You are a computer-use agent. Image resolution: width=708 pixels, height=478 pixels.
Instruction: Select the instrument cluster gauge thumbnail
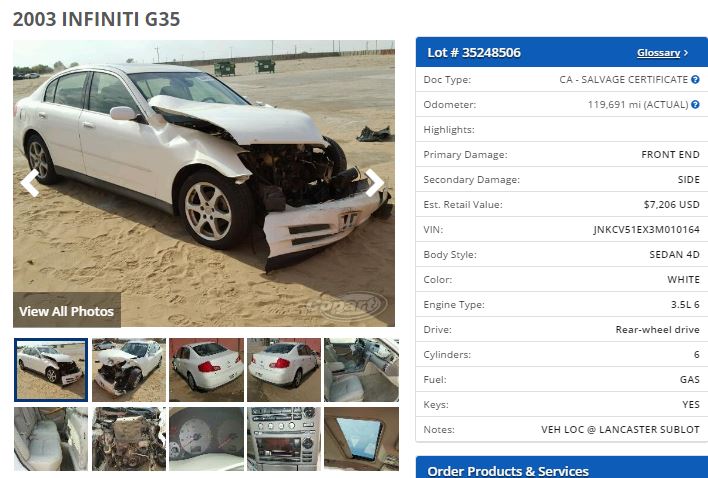[206, 439]
